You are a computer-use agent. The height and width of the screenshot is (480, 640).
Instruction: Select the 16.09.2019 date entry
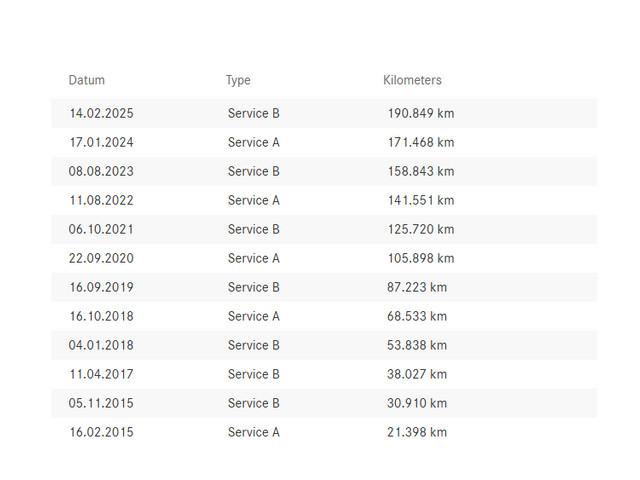[101, 287]
